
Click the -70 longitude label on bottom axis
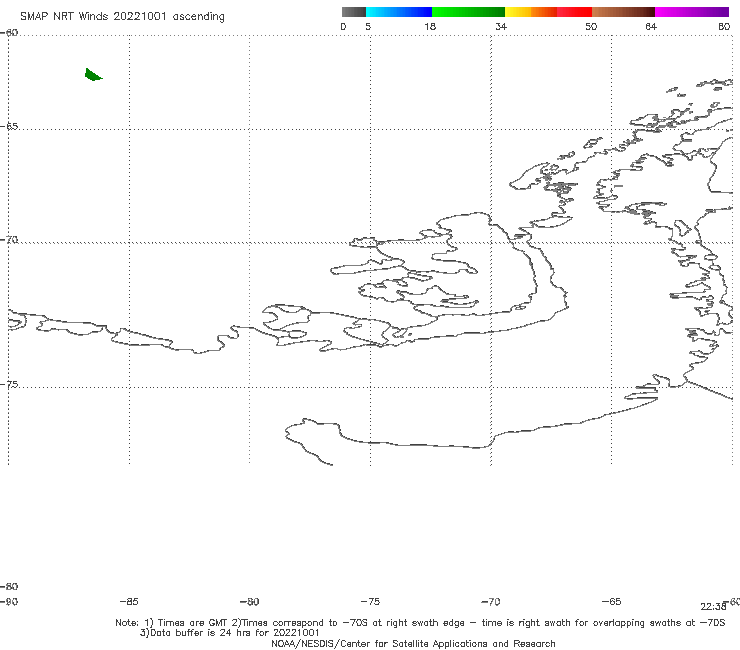tap(490, 601)
